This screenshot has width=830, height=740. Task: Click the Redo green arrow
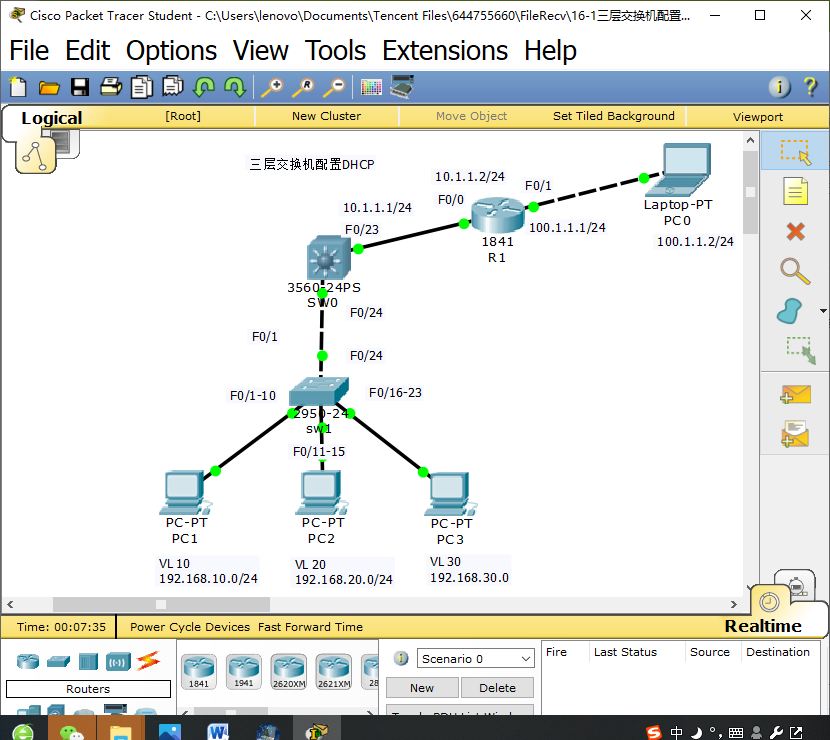click(234, 87)
